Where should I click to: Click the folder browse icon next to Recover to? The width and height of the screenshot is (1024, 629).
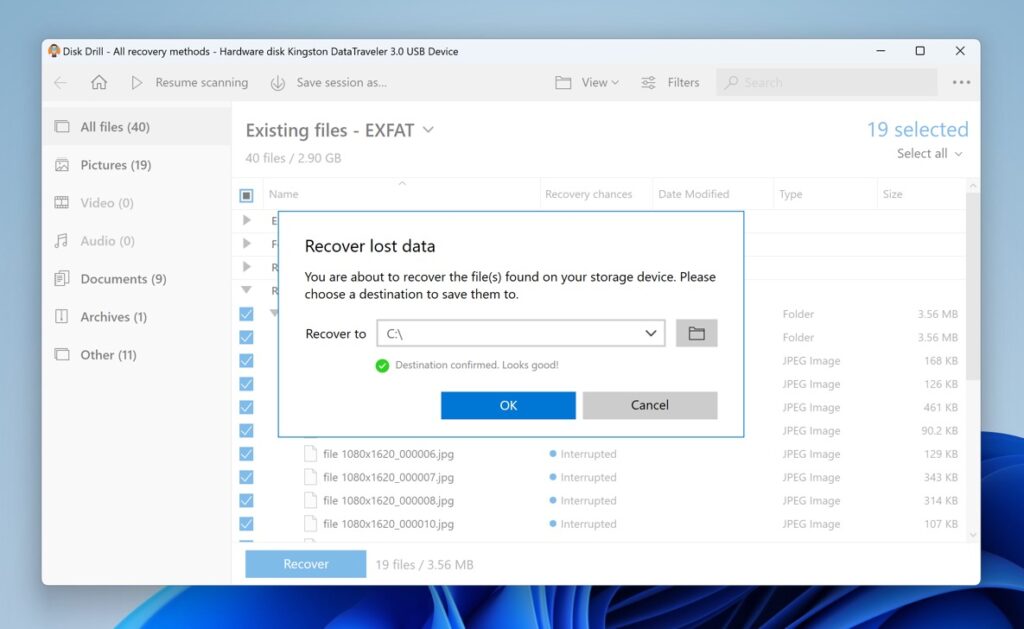tap(696, 333)
